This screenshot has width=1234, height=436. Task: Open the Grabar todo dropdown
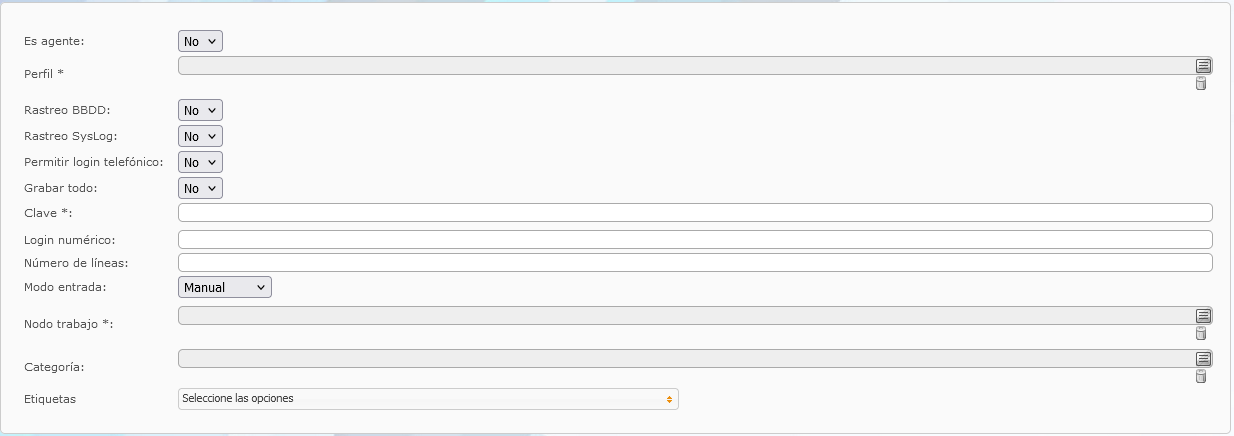[x=200, y=188]
